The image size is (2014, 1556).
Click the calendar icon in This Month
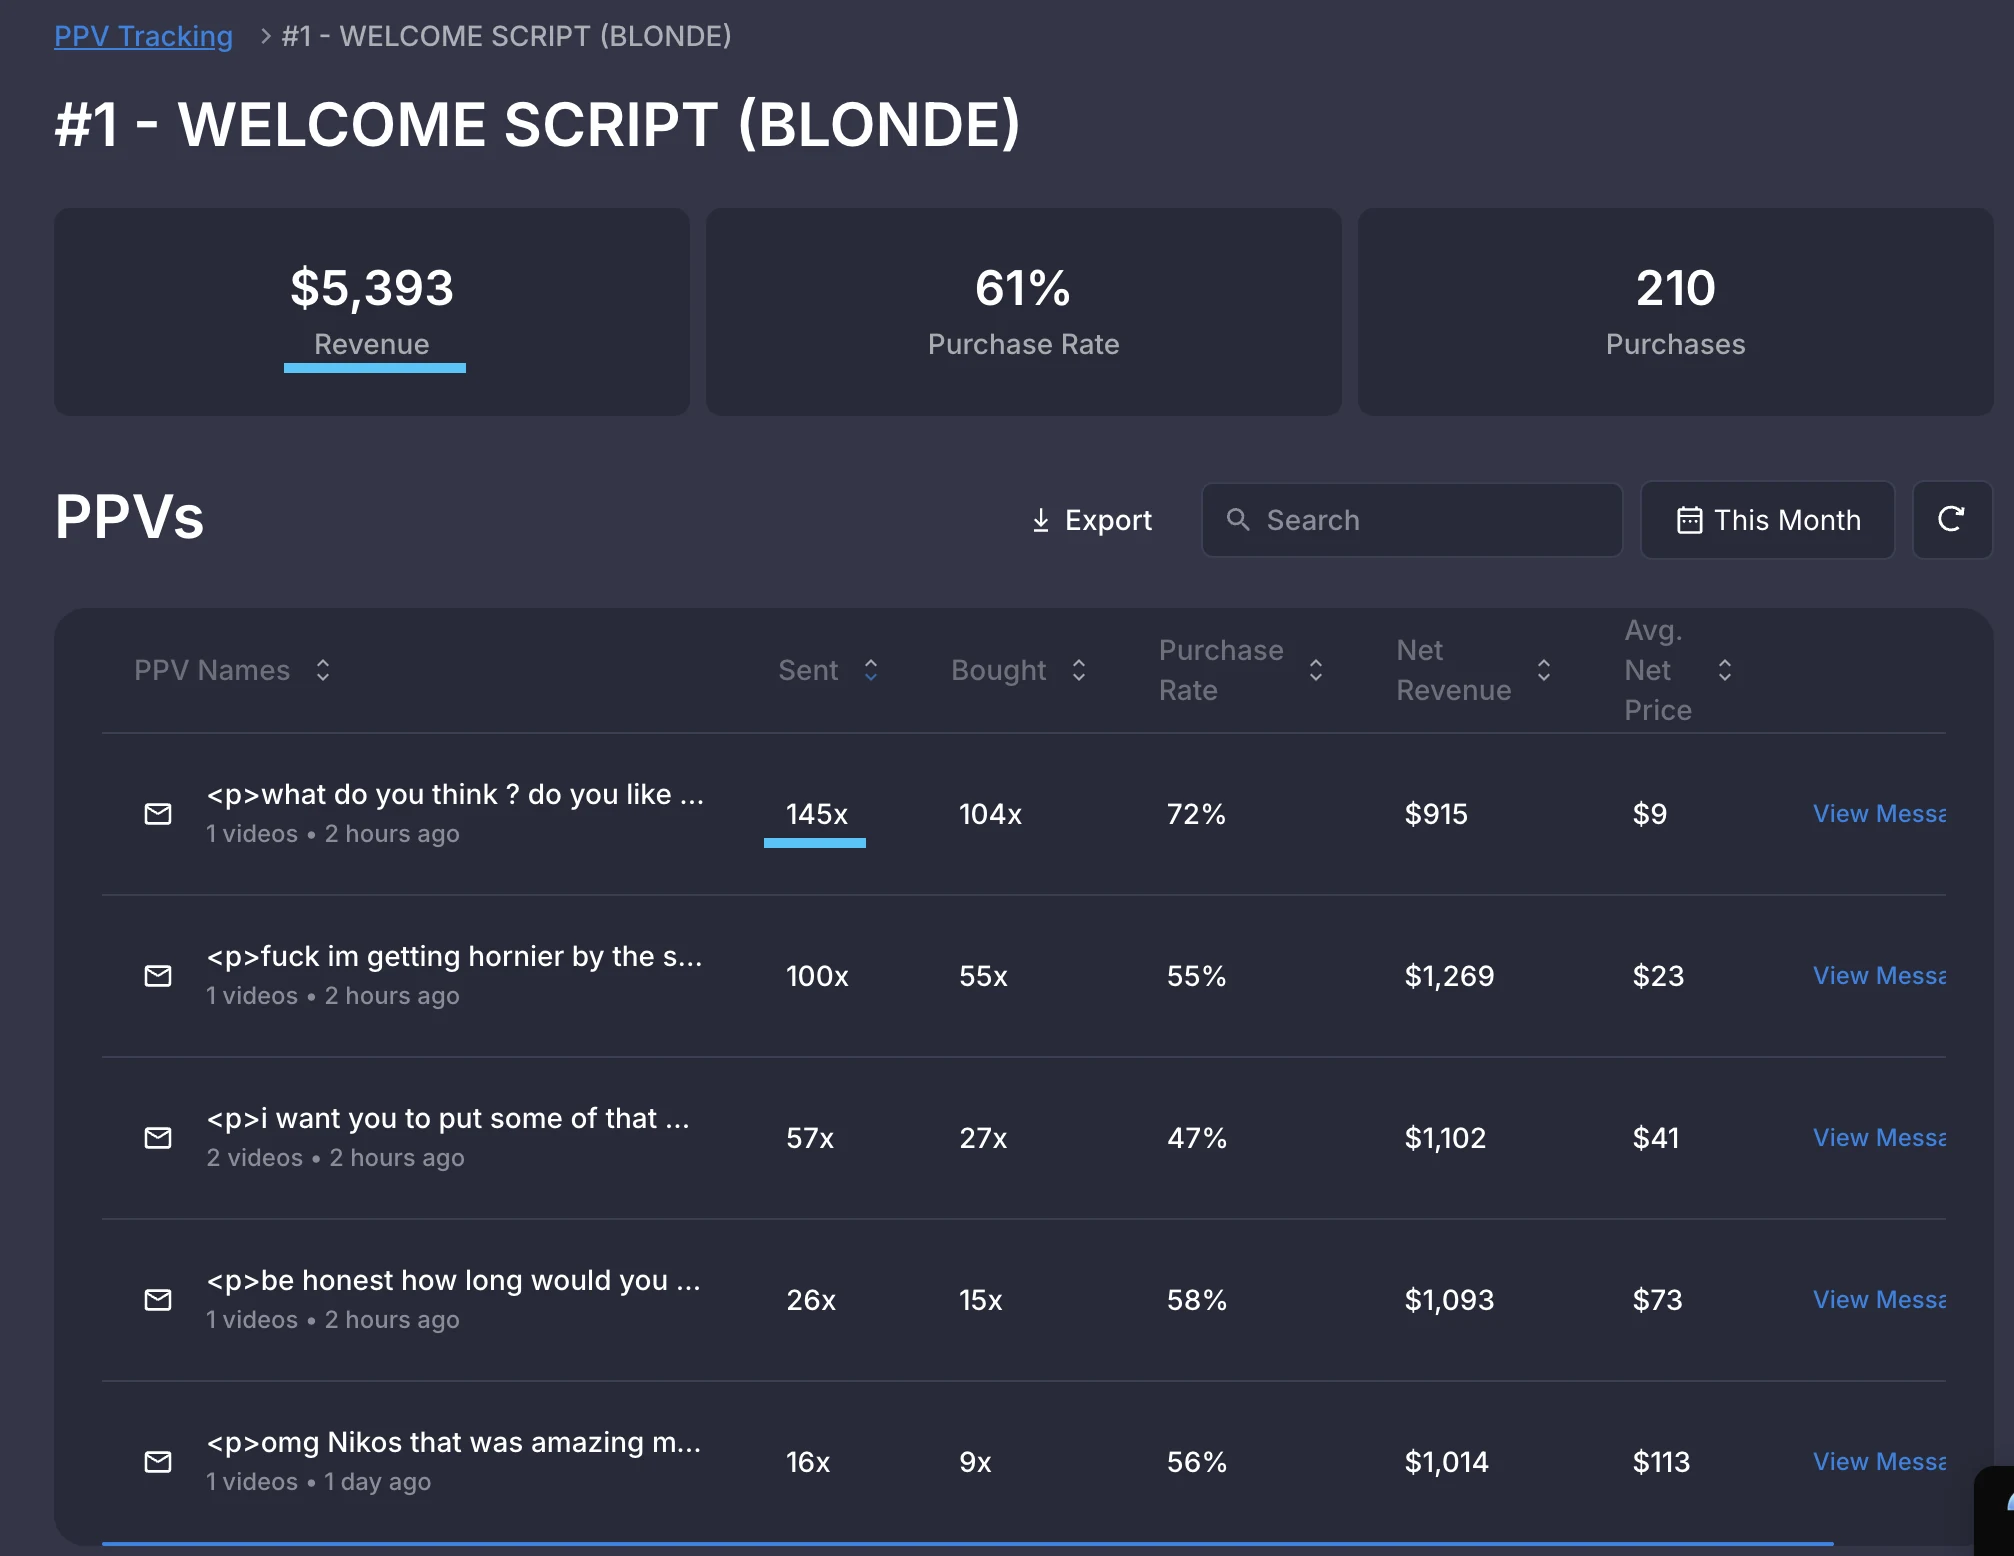tap(1689, 520)
